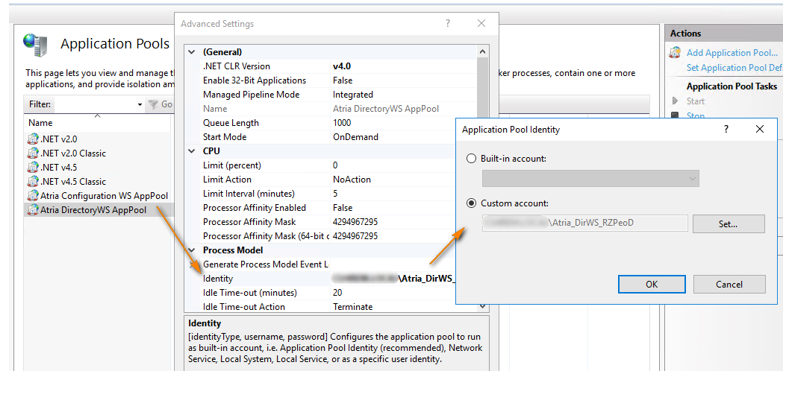The height and width of the screenshot is (400, 797).
Task: Expand Generate Process Model Event Log entry
Action: pyautogui.click(x=192, y=264)
